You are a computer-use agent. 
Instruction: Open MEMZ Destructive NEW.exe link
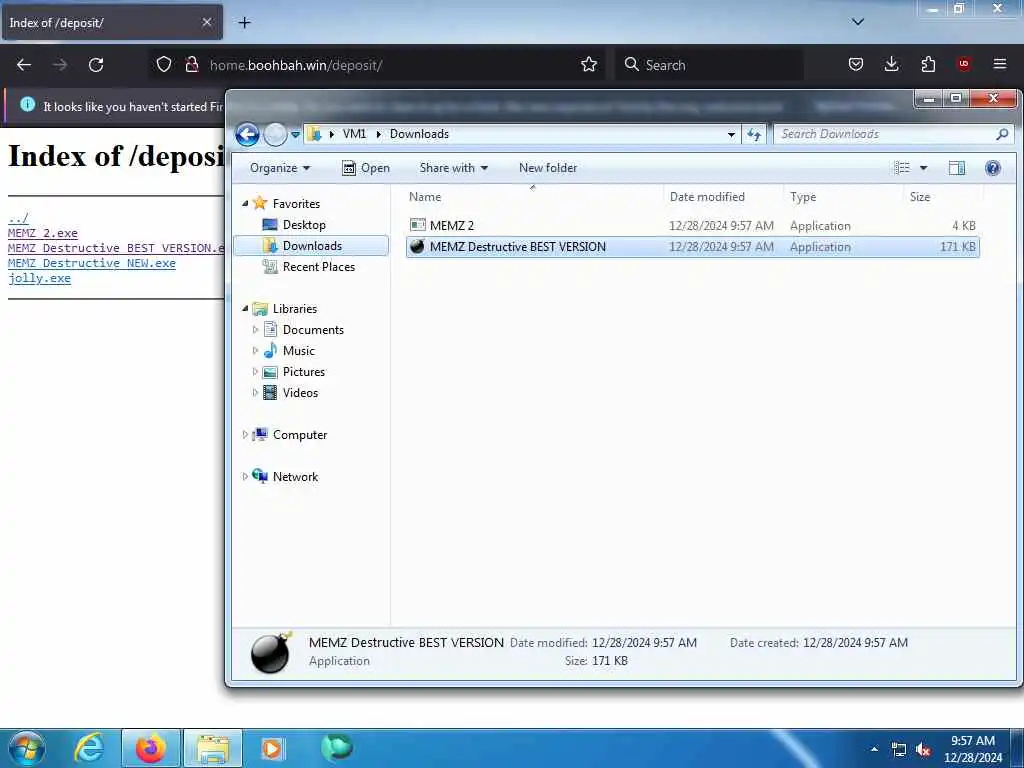(91, 263)
